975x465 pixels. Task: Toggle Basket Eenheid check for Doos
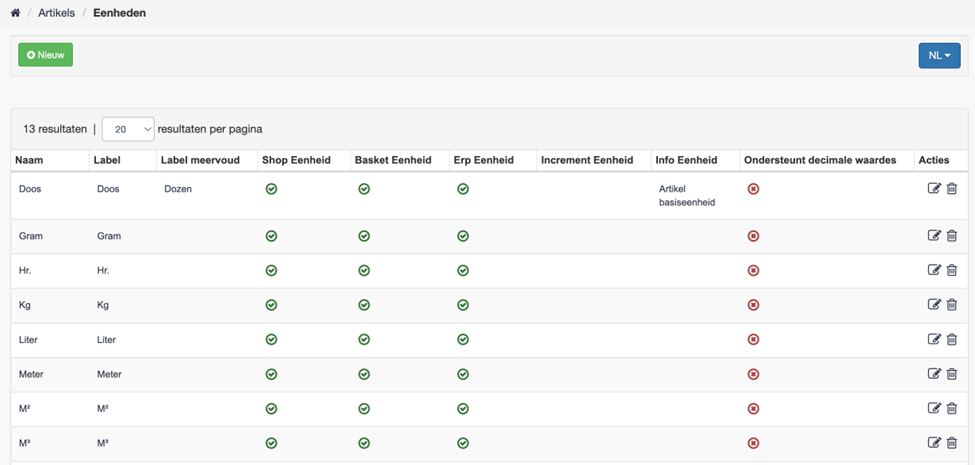[364, 189]
